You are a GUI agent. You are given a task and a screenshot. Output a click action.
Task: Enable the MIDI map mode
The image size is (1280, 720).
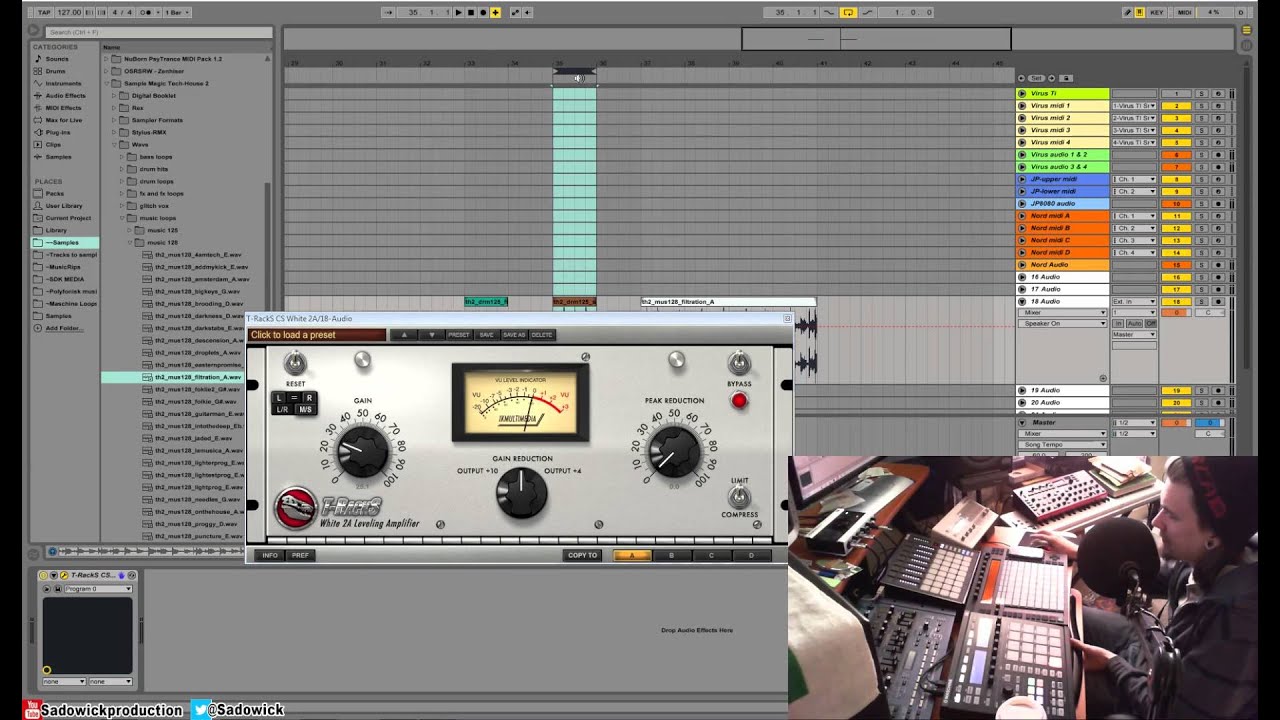[1185, 12]
